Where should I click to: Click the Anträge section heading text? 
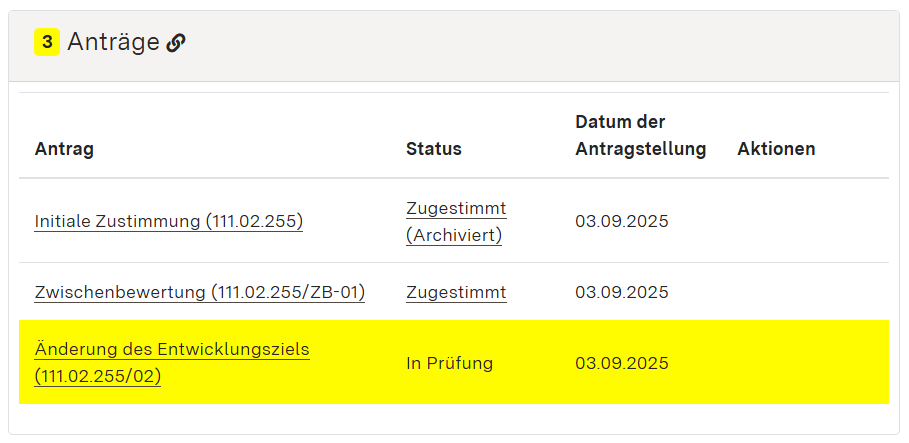point(113,42)
